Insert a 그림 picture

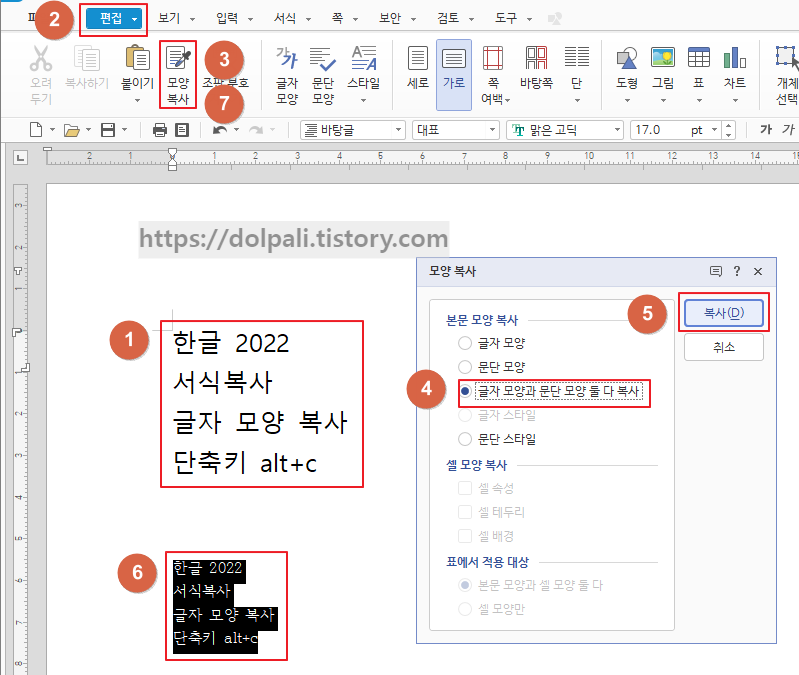(663, 58)
